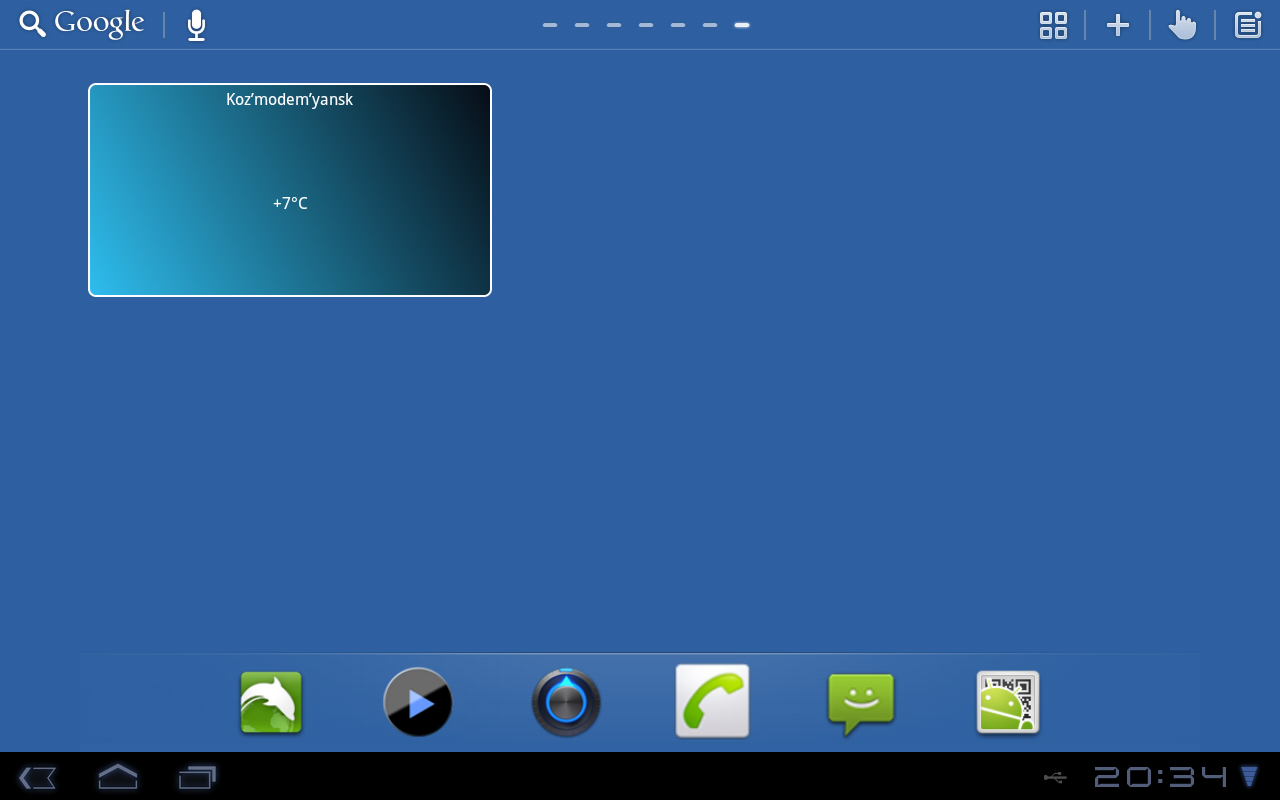Tap the USB connection status icon

point(1054,777)
